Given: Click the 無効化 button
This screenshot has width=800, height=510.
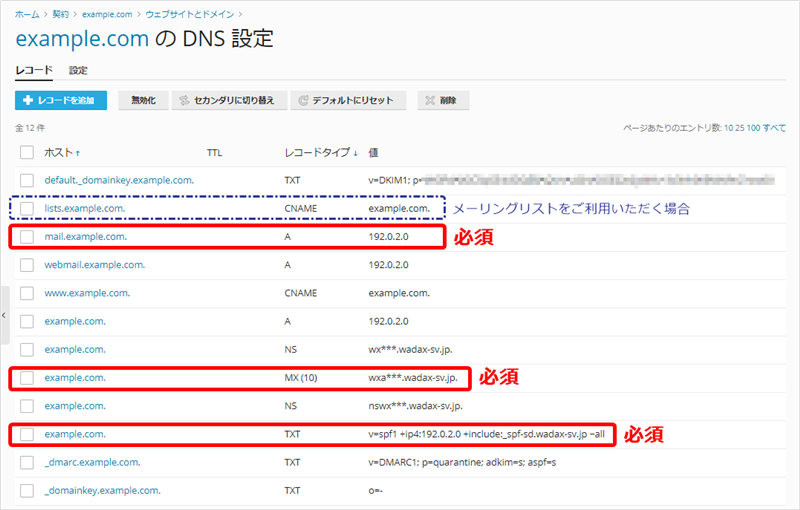Looking at the screenshot, I should (143, 100).
